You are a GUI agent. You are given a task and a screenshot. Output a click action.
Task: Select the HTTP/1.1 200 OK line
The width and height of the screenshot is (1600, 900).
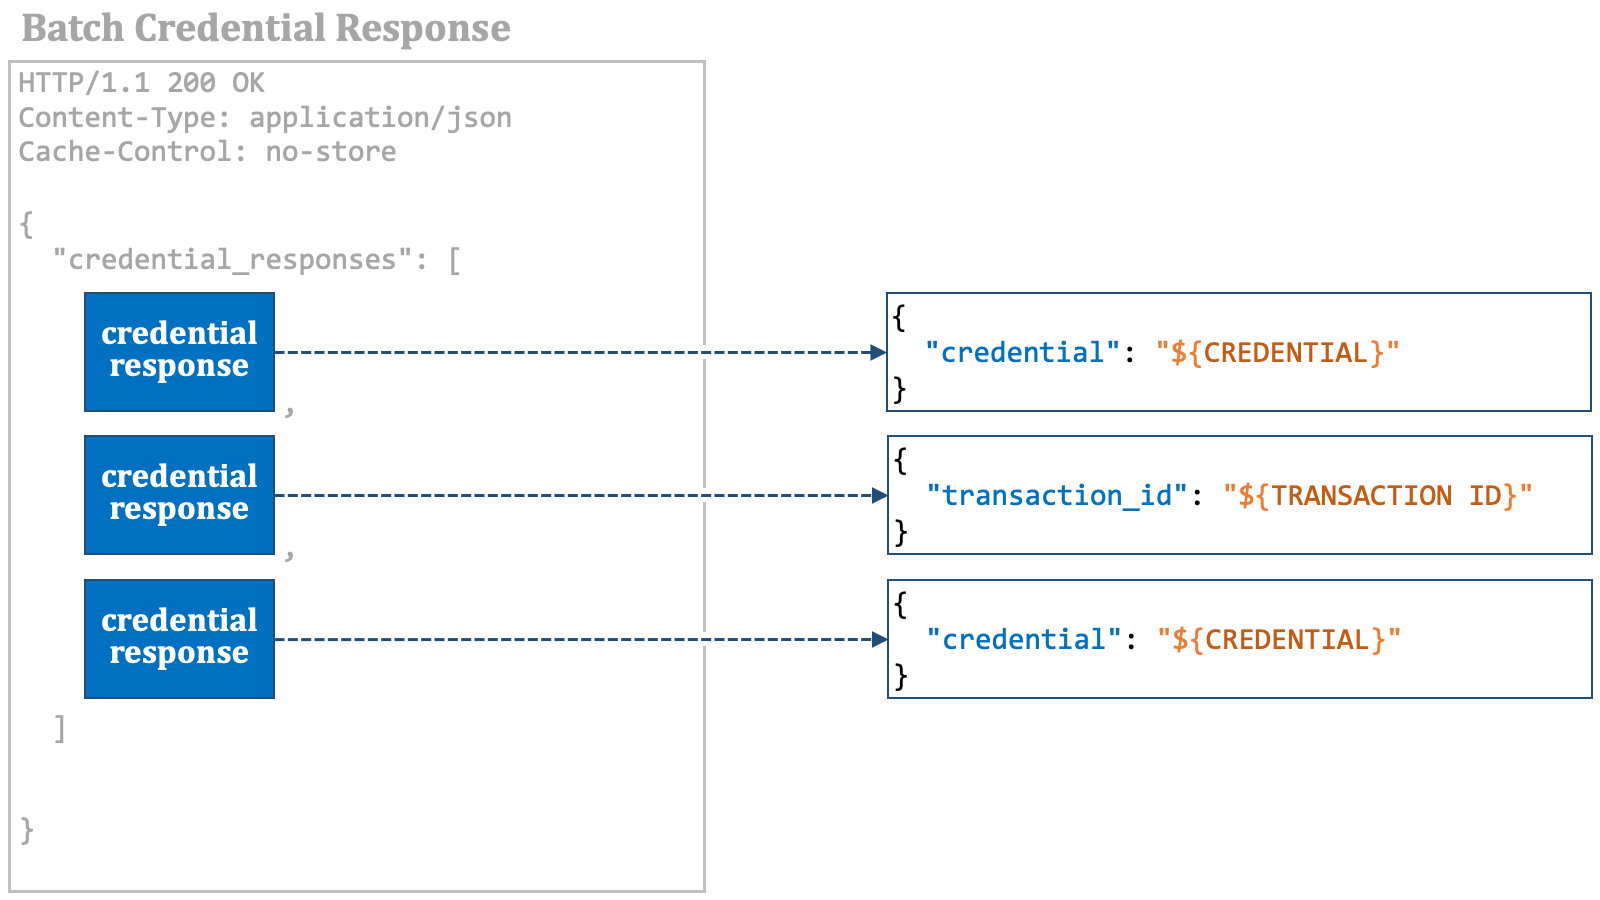[141, 83]
